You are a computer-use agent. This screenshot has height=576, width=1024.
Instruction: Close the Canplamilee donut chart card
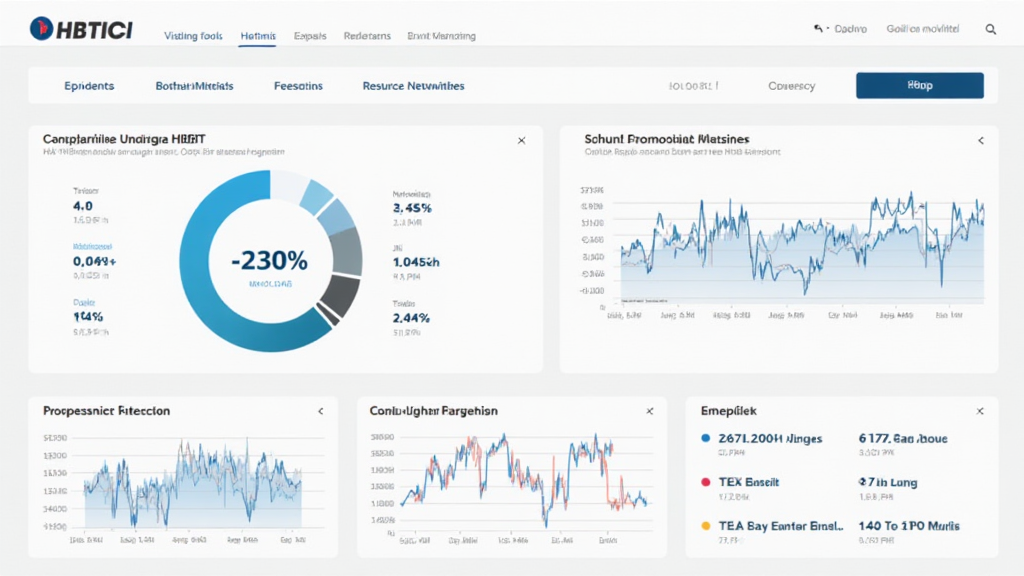(521, 141)
